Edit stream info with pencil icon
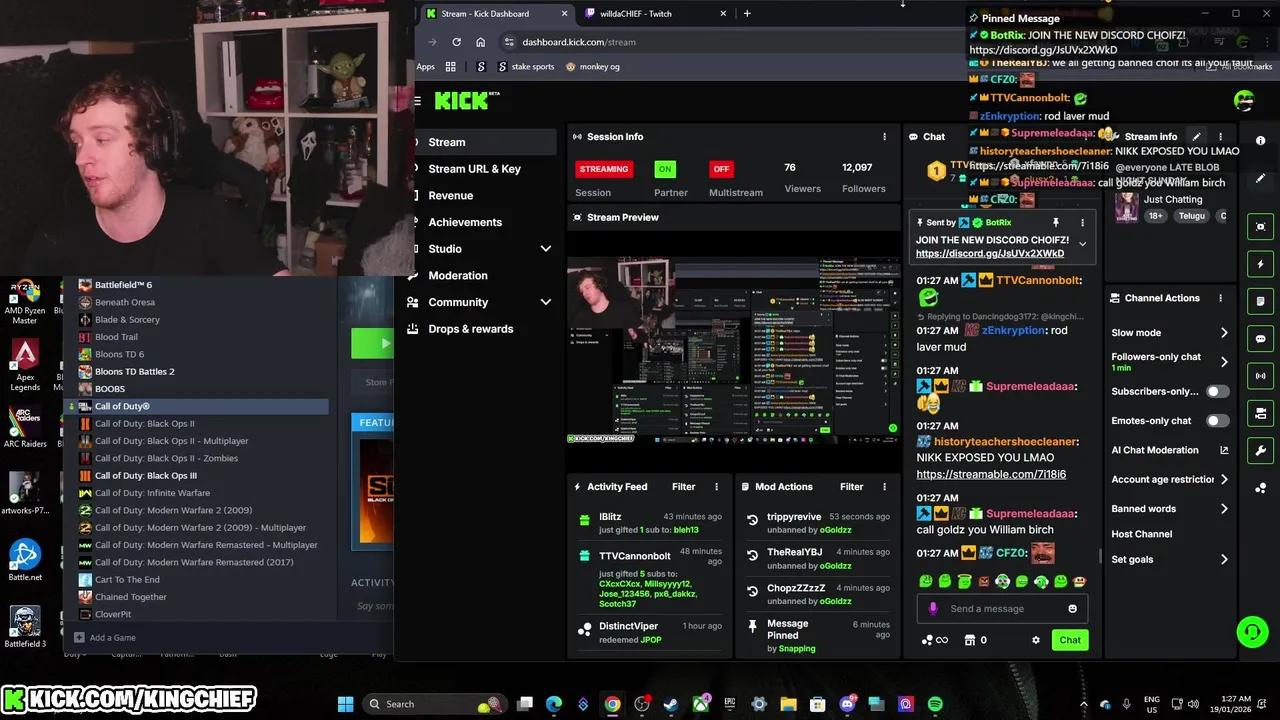Viewport: 1280px width, 720px height. 1196,137
